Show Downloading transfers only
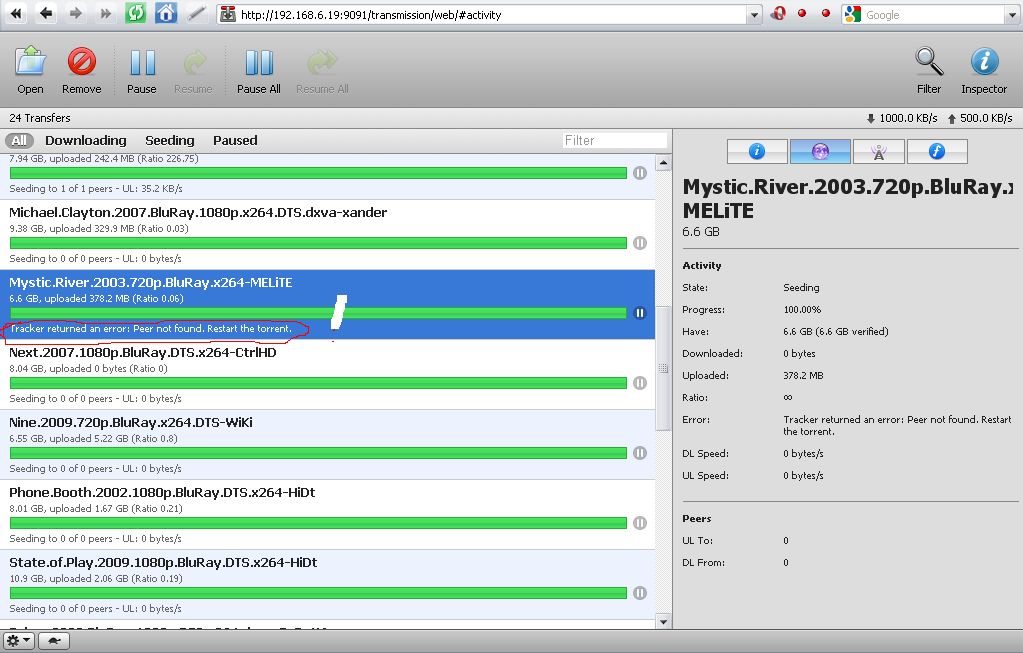 pos(85,140)
